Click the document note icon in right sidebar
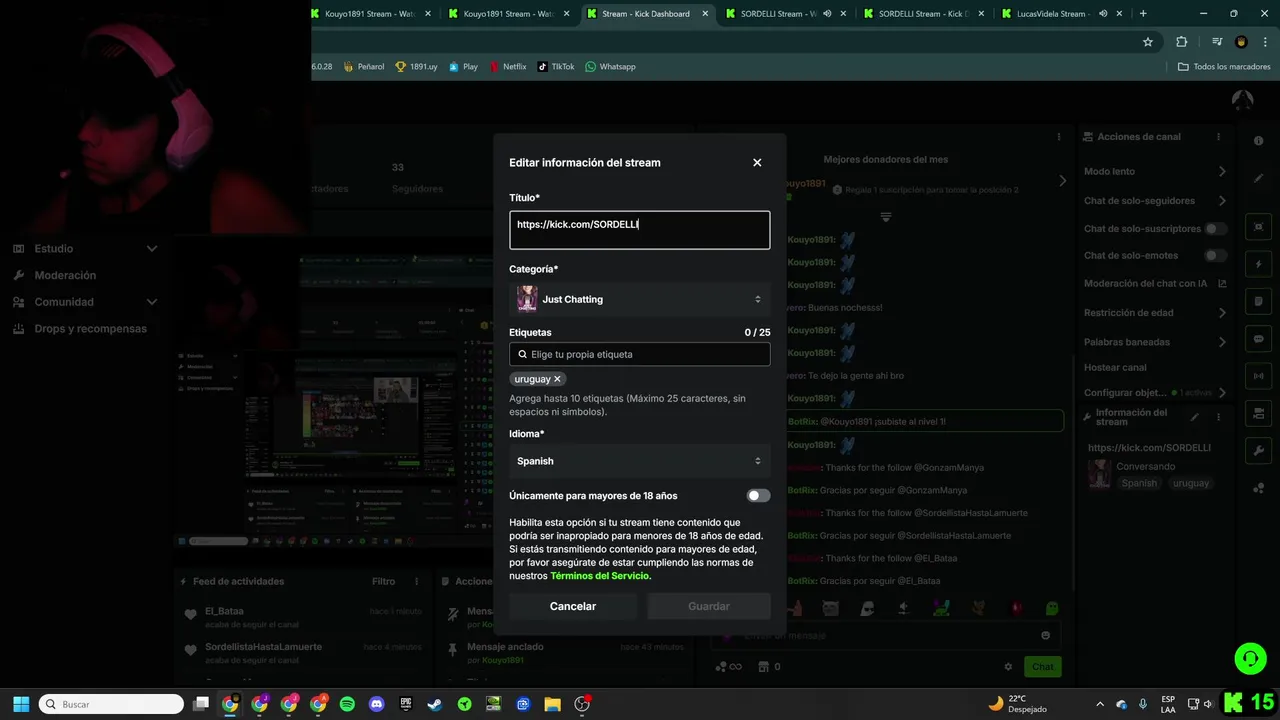1280x720 pixels. [1259, 301]
